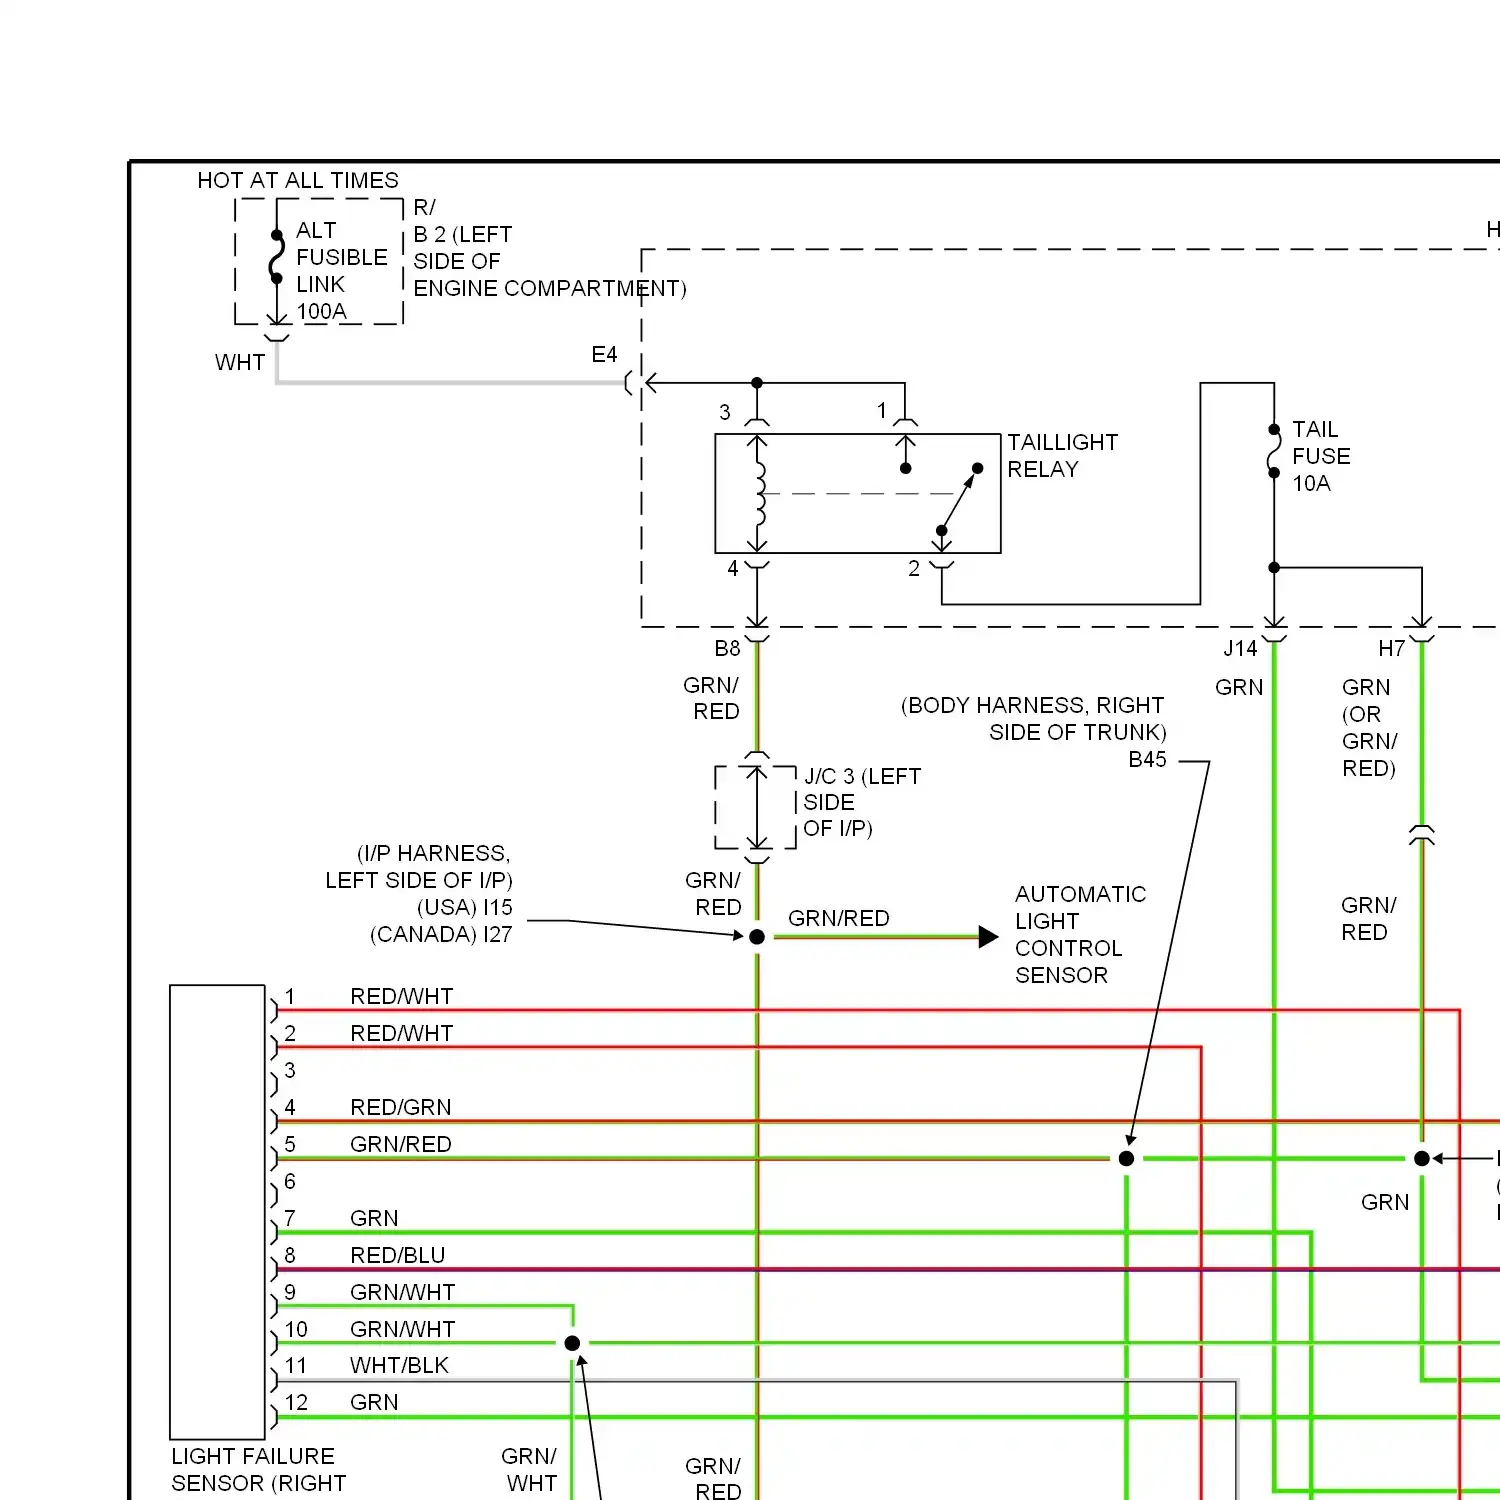This screenshot has height=1500, width=1500.
Task: Click the ALT fusible link fuse symbol
Action: tap(277, 258)
